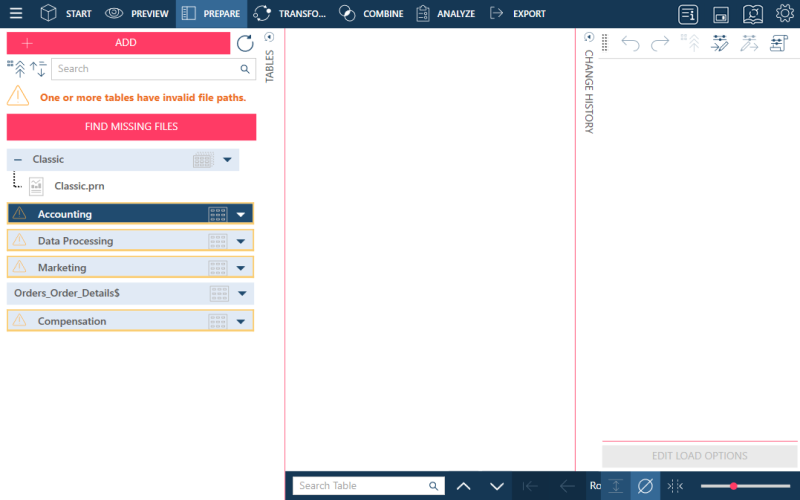Select the Compensation table

pos(130,321)
